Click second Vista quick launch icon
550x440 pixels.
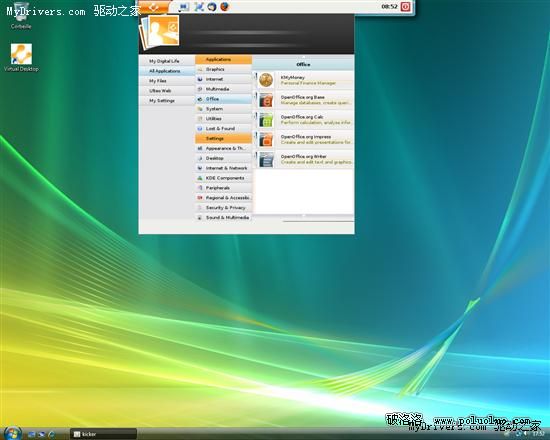pyautogui.click(x=41, y=434)
